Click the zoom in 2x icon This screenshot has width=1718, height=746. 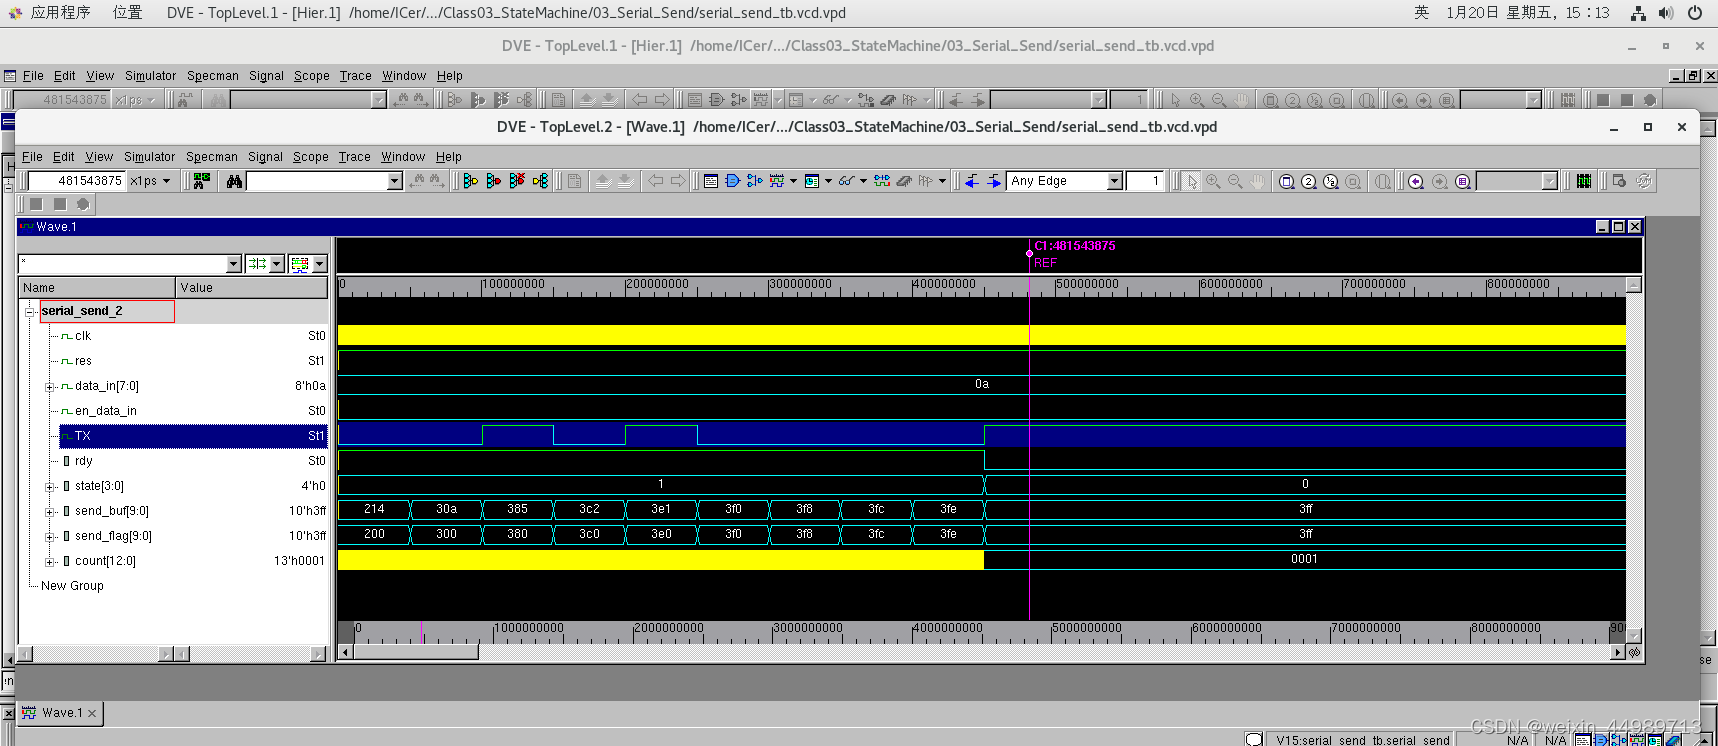tap(1309, 181)
